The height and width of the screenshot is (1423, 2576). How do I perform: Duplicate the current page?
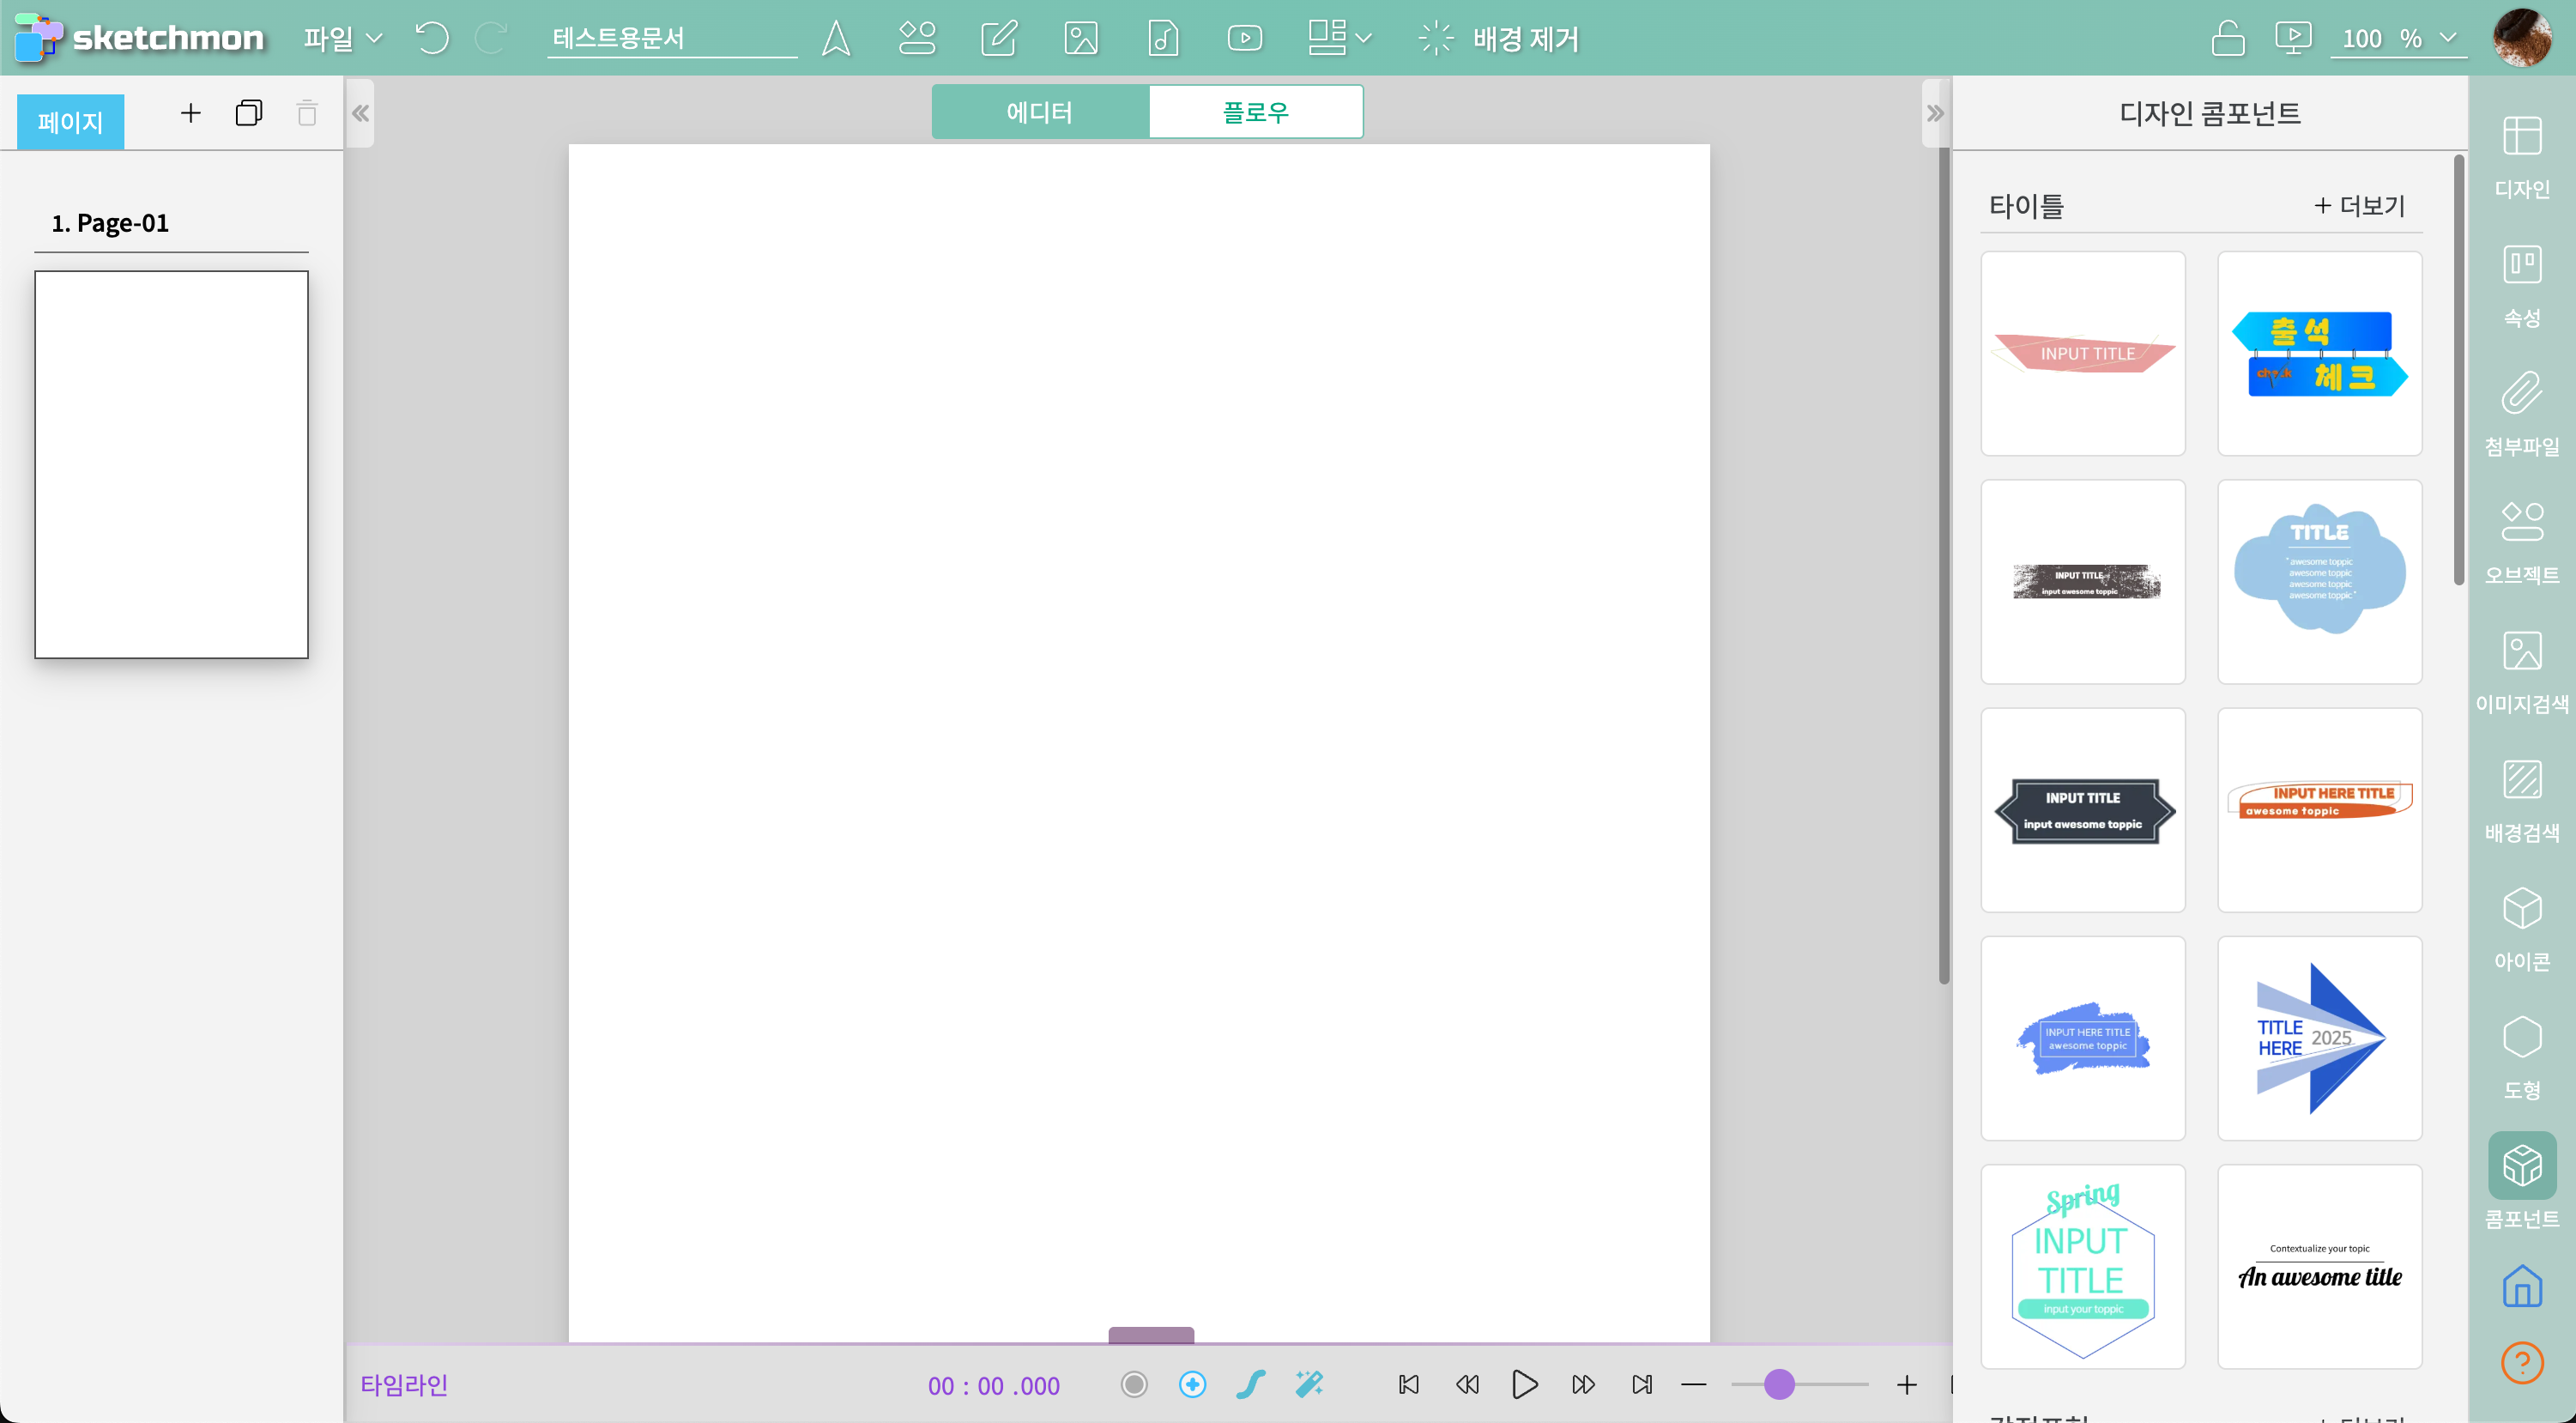pos(248,113)
